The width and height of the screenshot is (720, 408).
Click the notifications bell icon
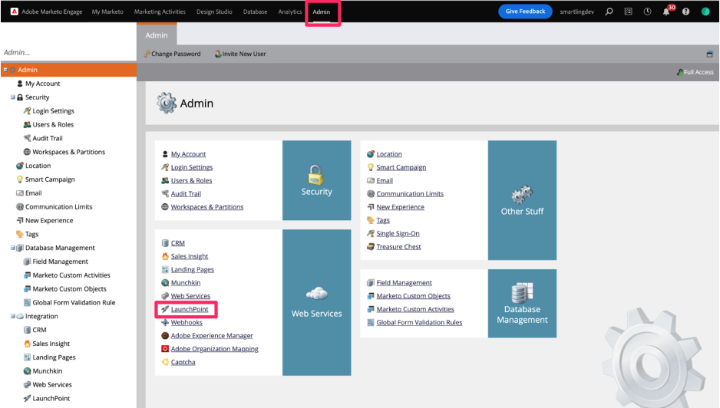(x=666, y=12)
